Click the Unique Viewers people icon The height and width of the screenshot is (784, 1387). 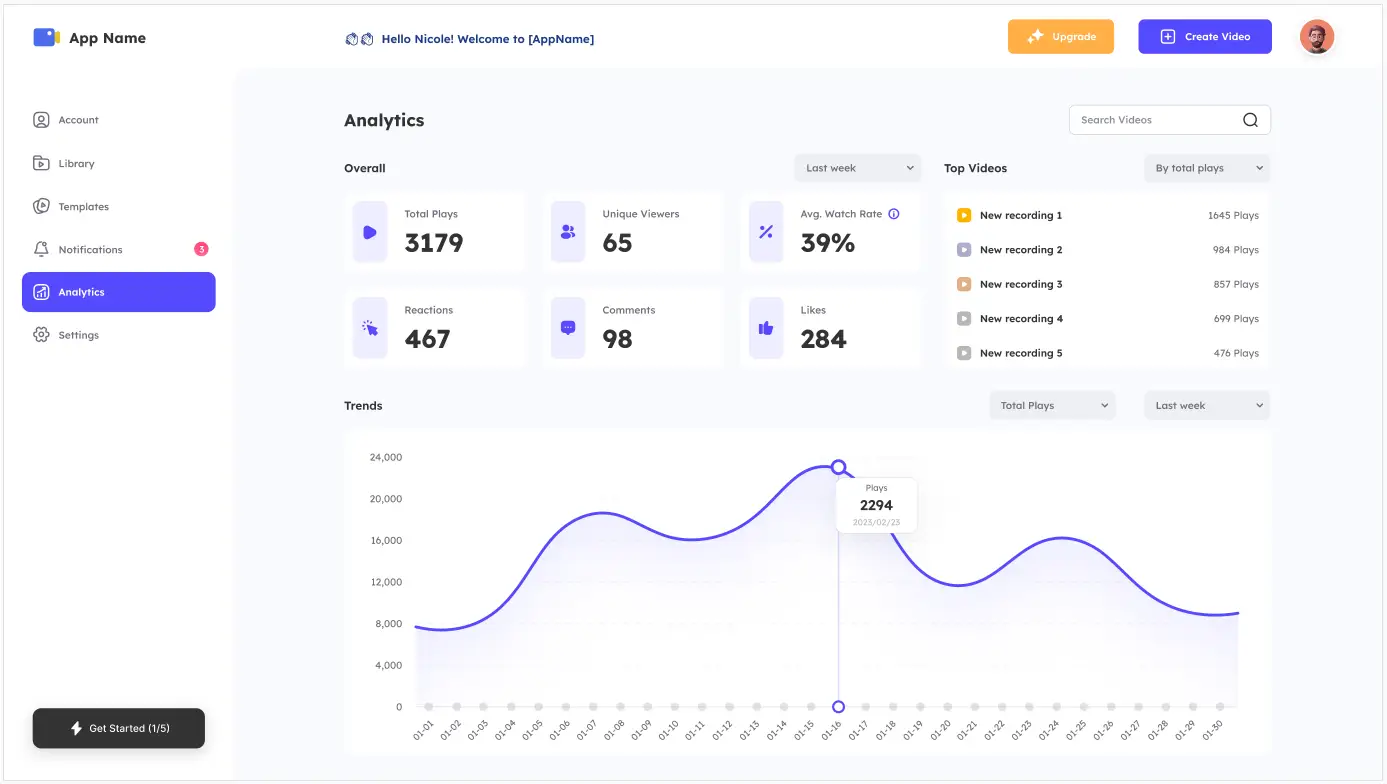(568, 232)
